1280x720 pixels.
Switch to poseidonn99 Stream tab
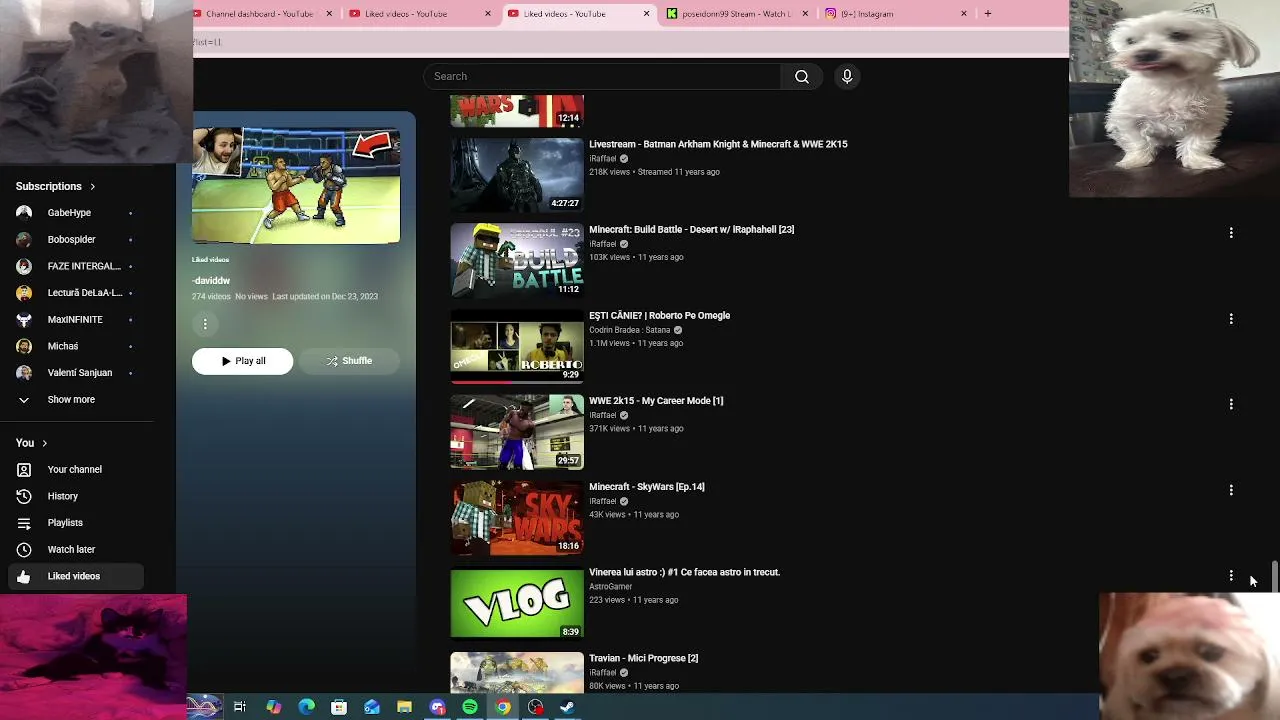point(736,14)
